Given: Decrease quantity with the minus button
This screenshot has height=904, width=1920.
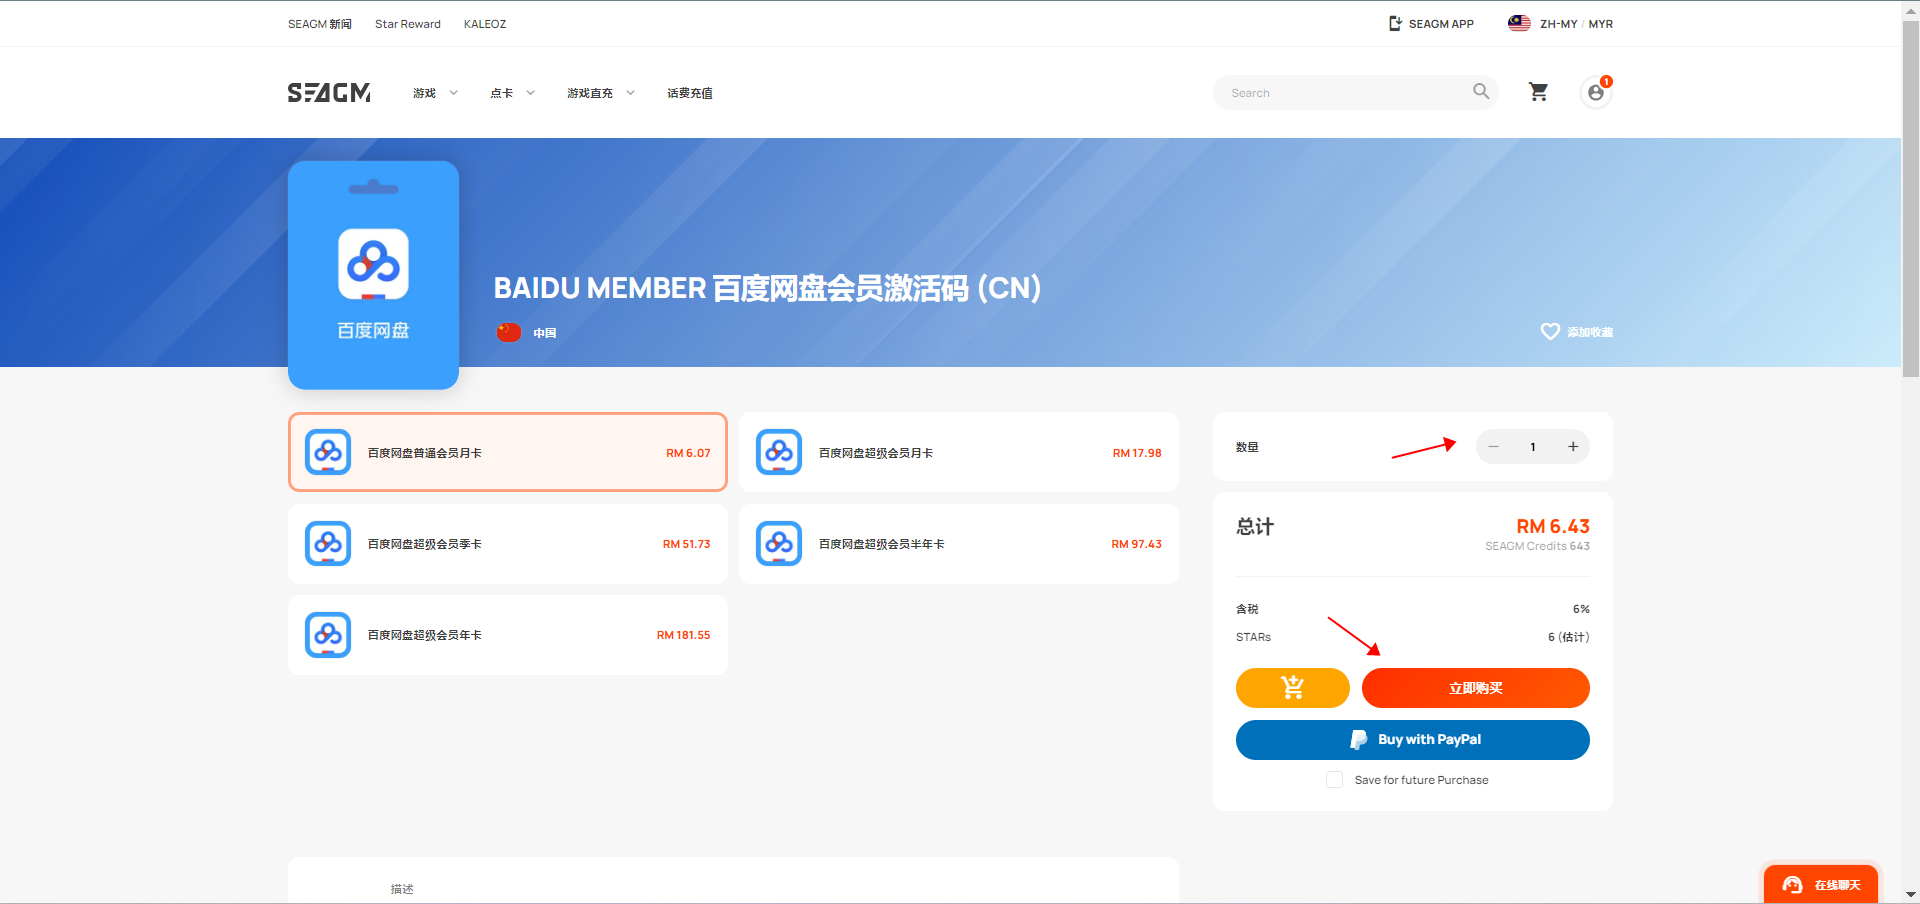Looking at the screenshot, I should pos(1493,447).
